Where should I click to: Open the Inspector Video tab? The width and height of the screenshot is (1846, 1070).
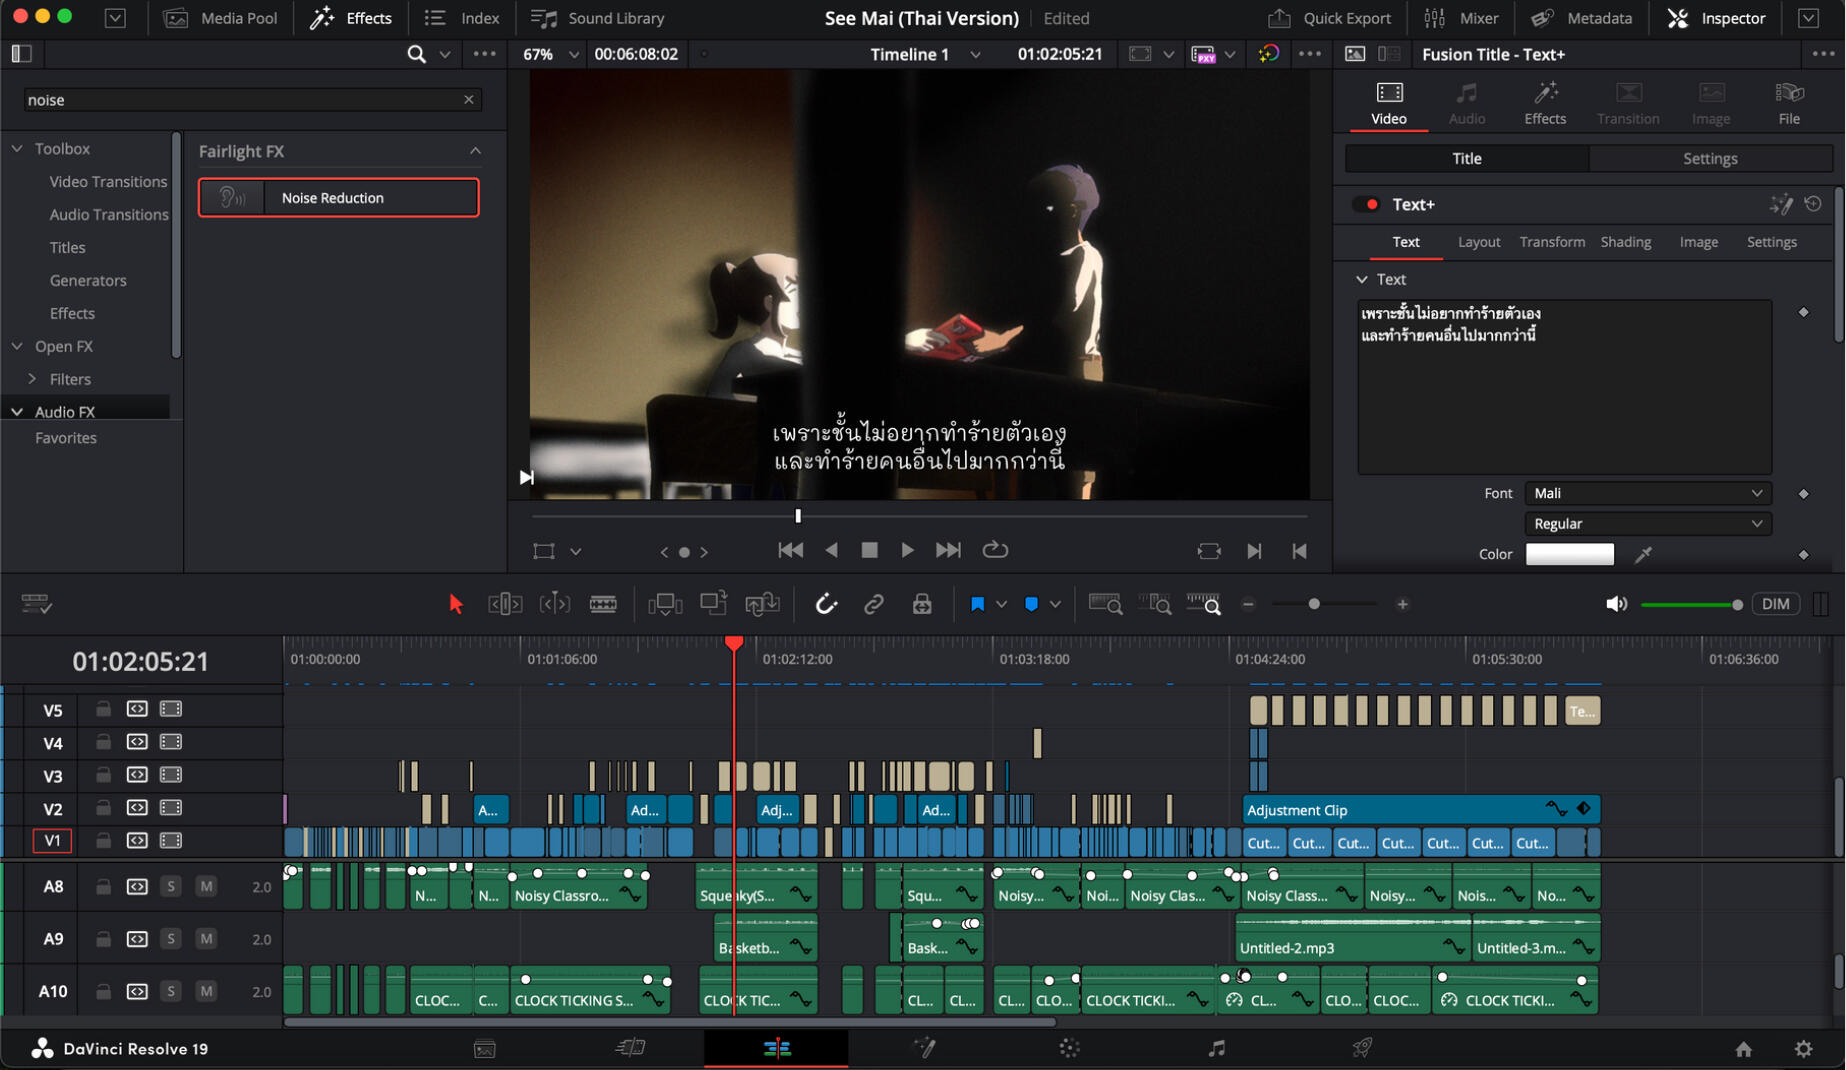coord(1388,103)
